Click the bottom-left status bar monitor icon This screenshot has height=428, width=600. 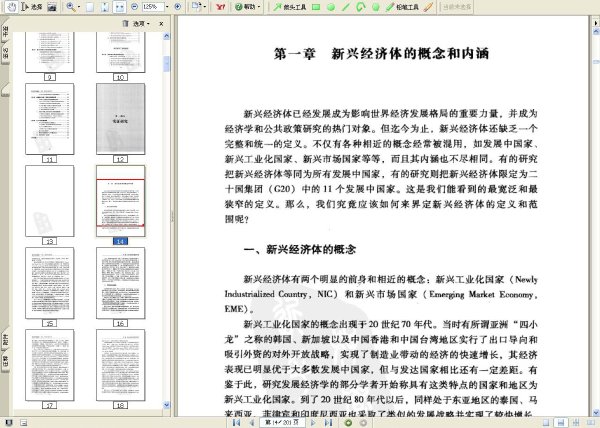pos(8,423)
